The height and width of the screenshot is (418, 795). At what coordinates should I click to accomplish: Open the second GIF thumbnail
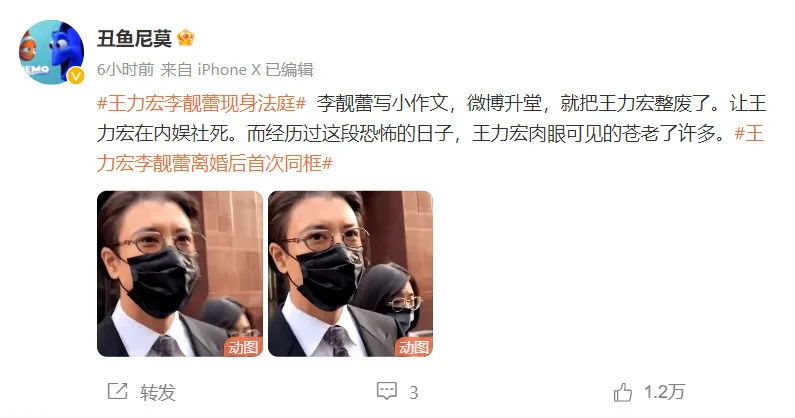350,274
